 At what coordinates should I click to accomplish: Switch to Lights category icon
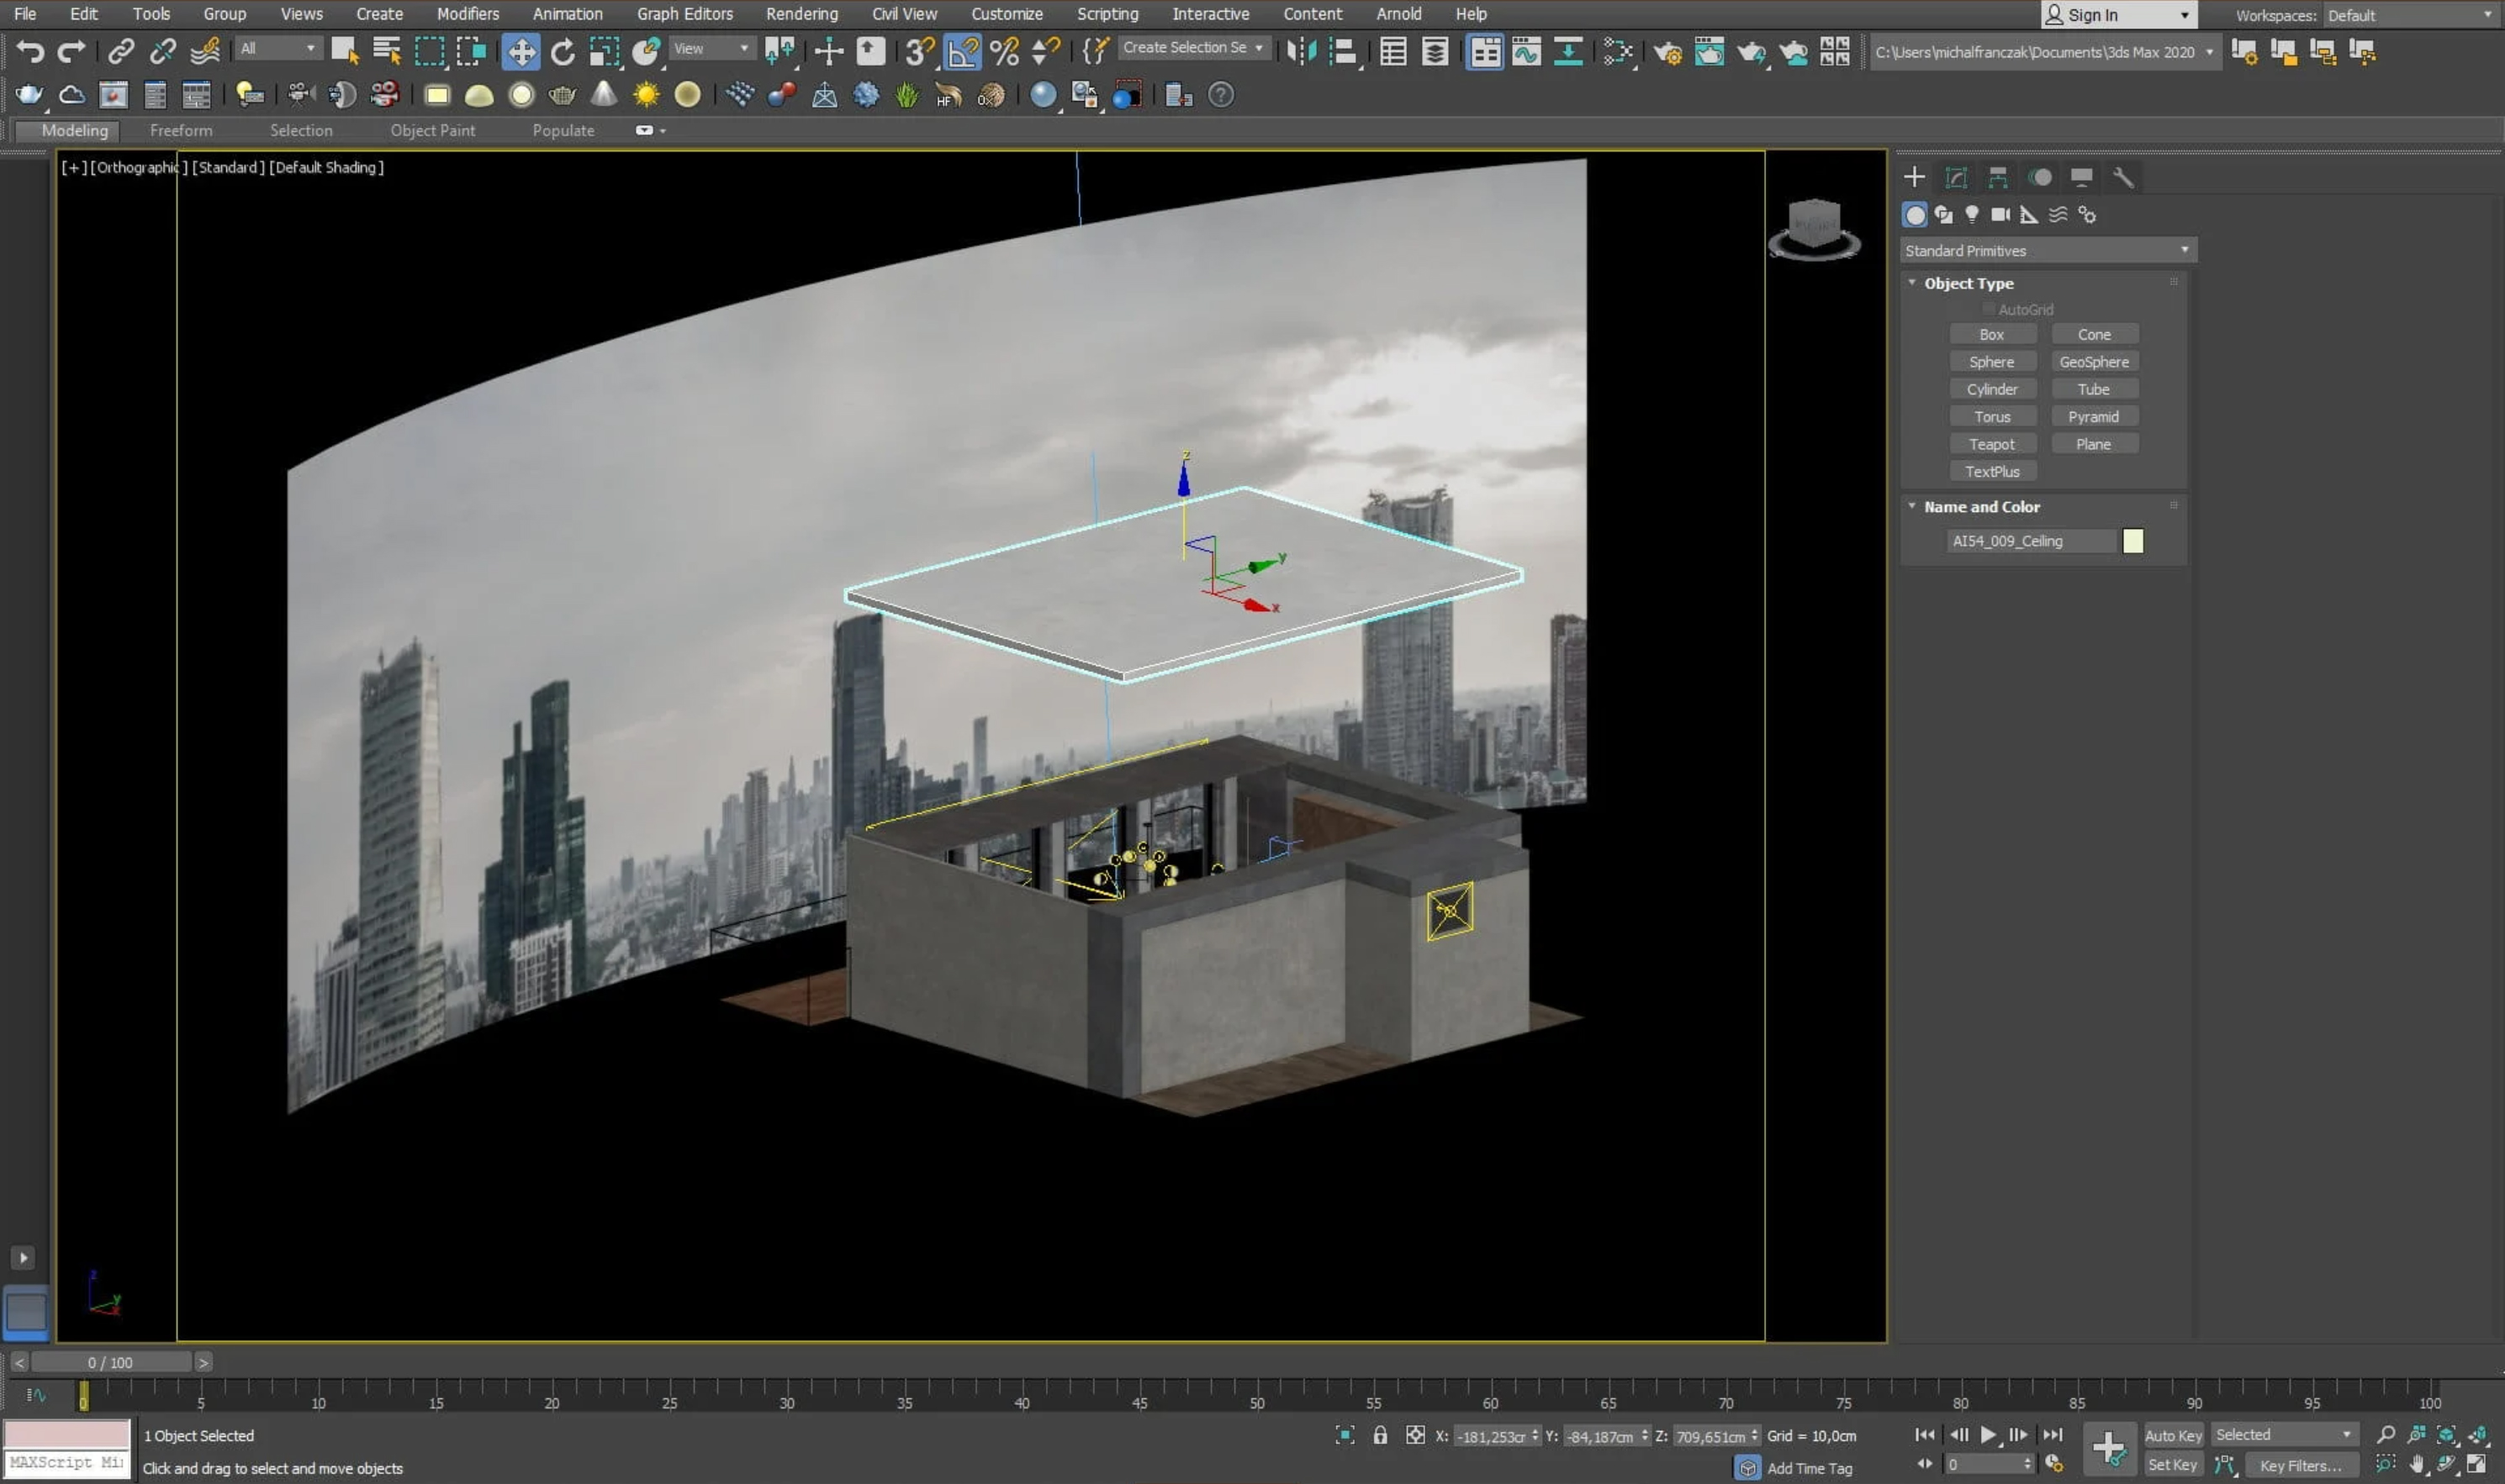tap(1971, 215)
